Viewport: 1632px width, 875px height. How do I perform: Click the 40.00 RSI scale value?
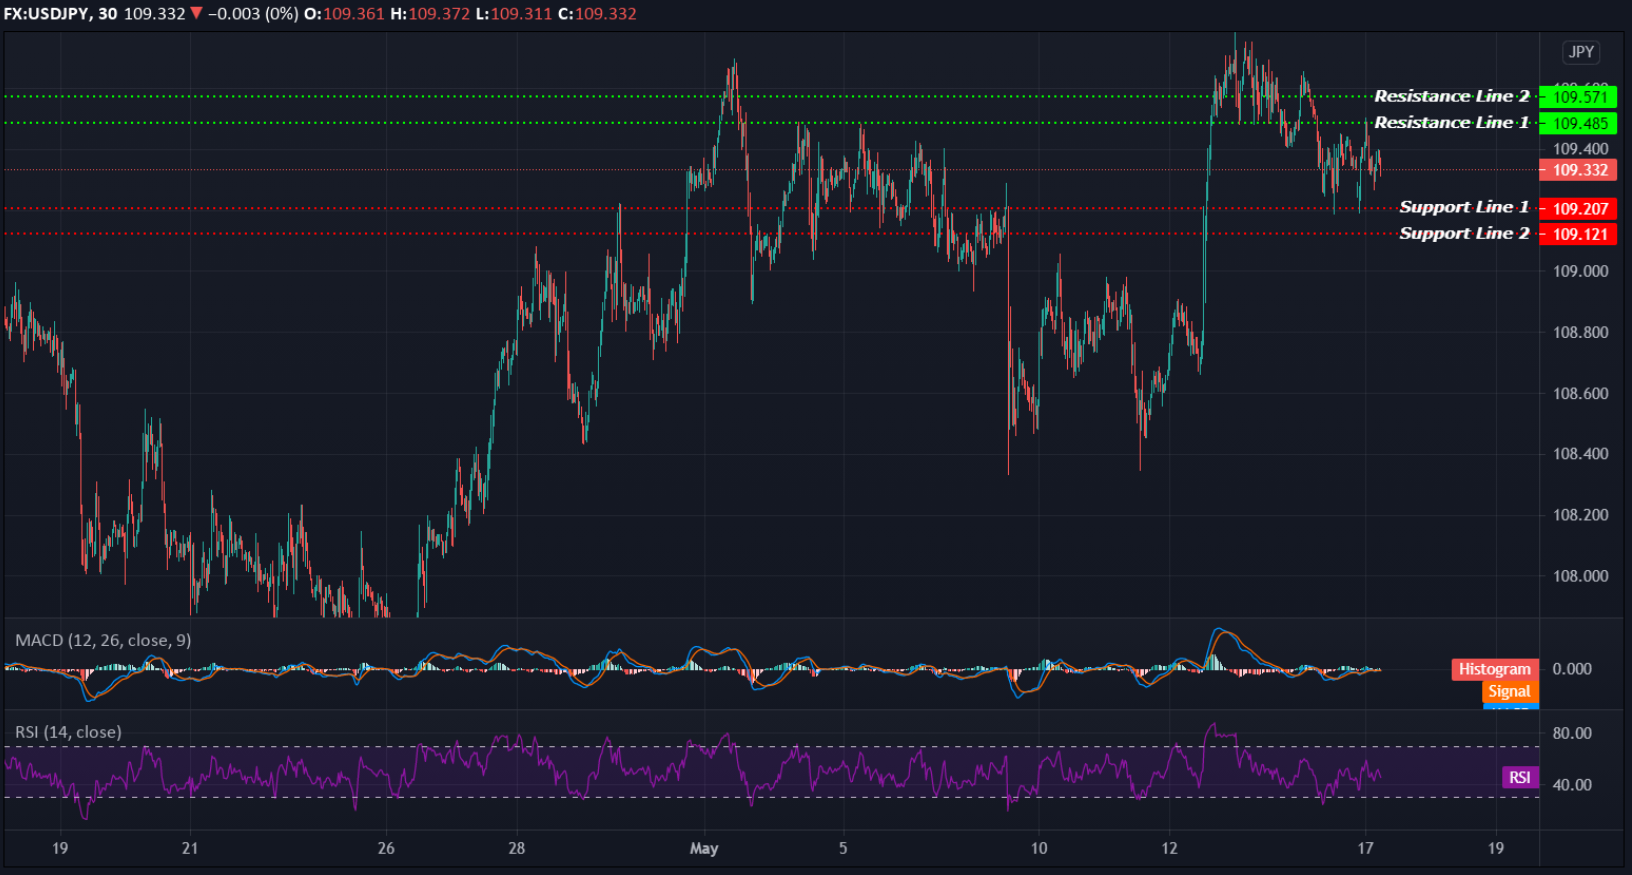pyautogui.click(x=1572, y=785)
